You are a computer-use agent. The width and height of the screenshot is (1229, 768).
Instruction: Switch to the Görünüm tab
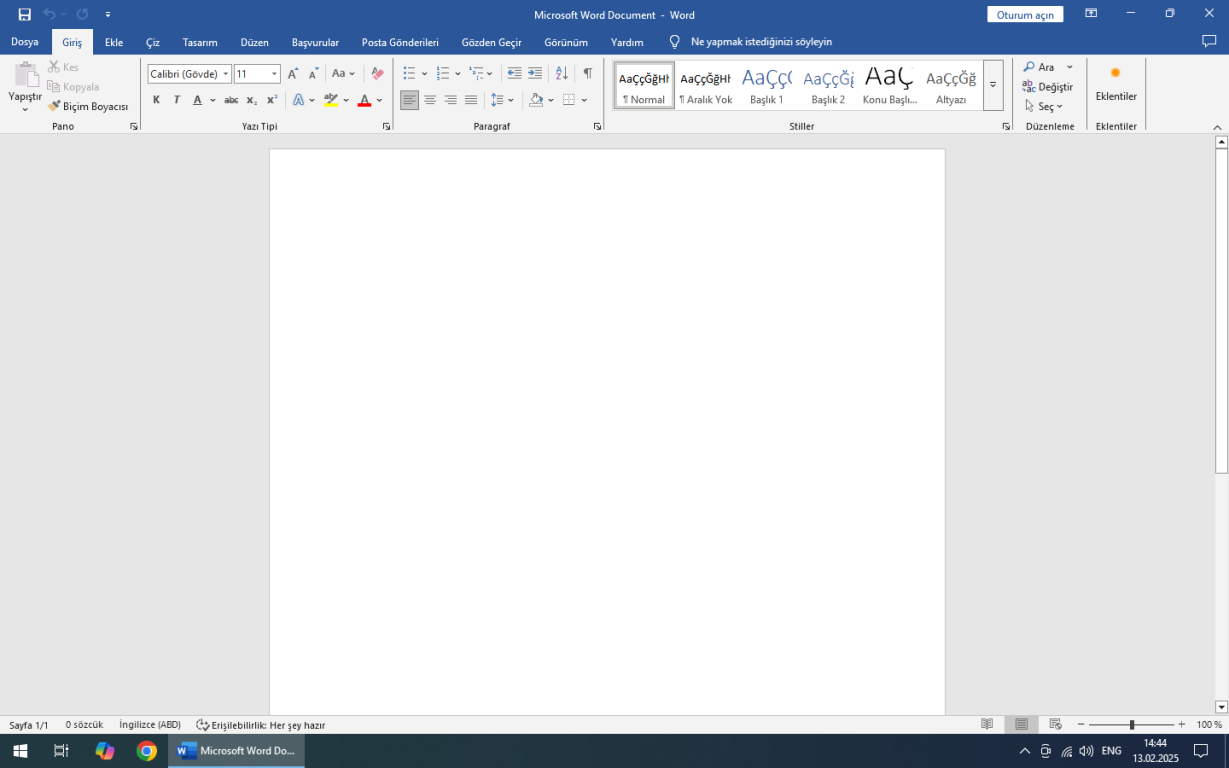click(566, 42)
